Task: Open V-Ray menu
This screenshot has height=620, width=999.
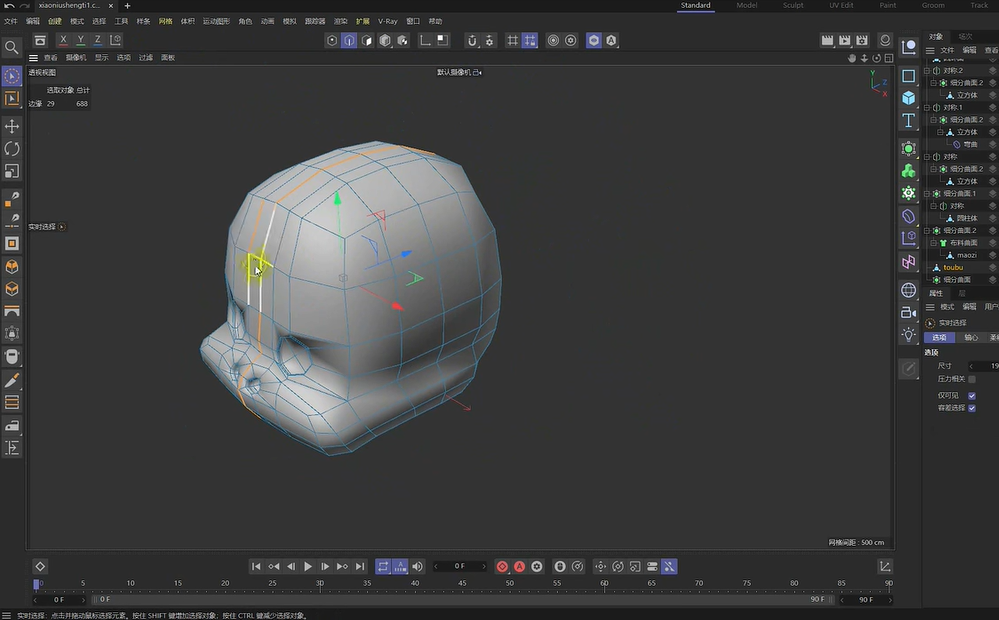Action: click(387, 21)
